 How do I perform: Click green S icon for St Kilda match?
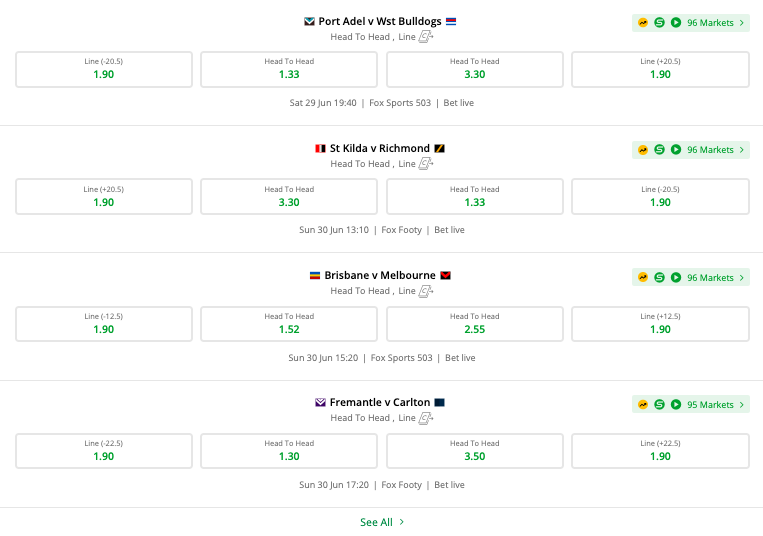[x=660, y=150]
